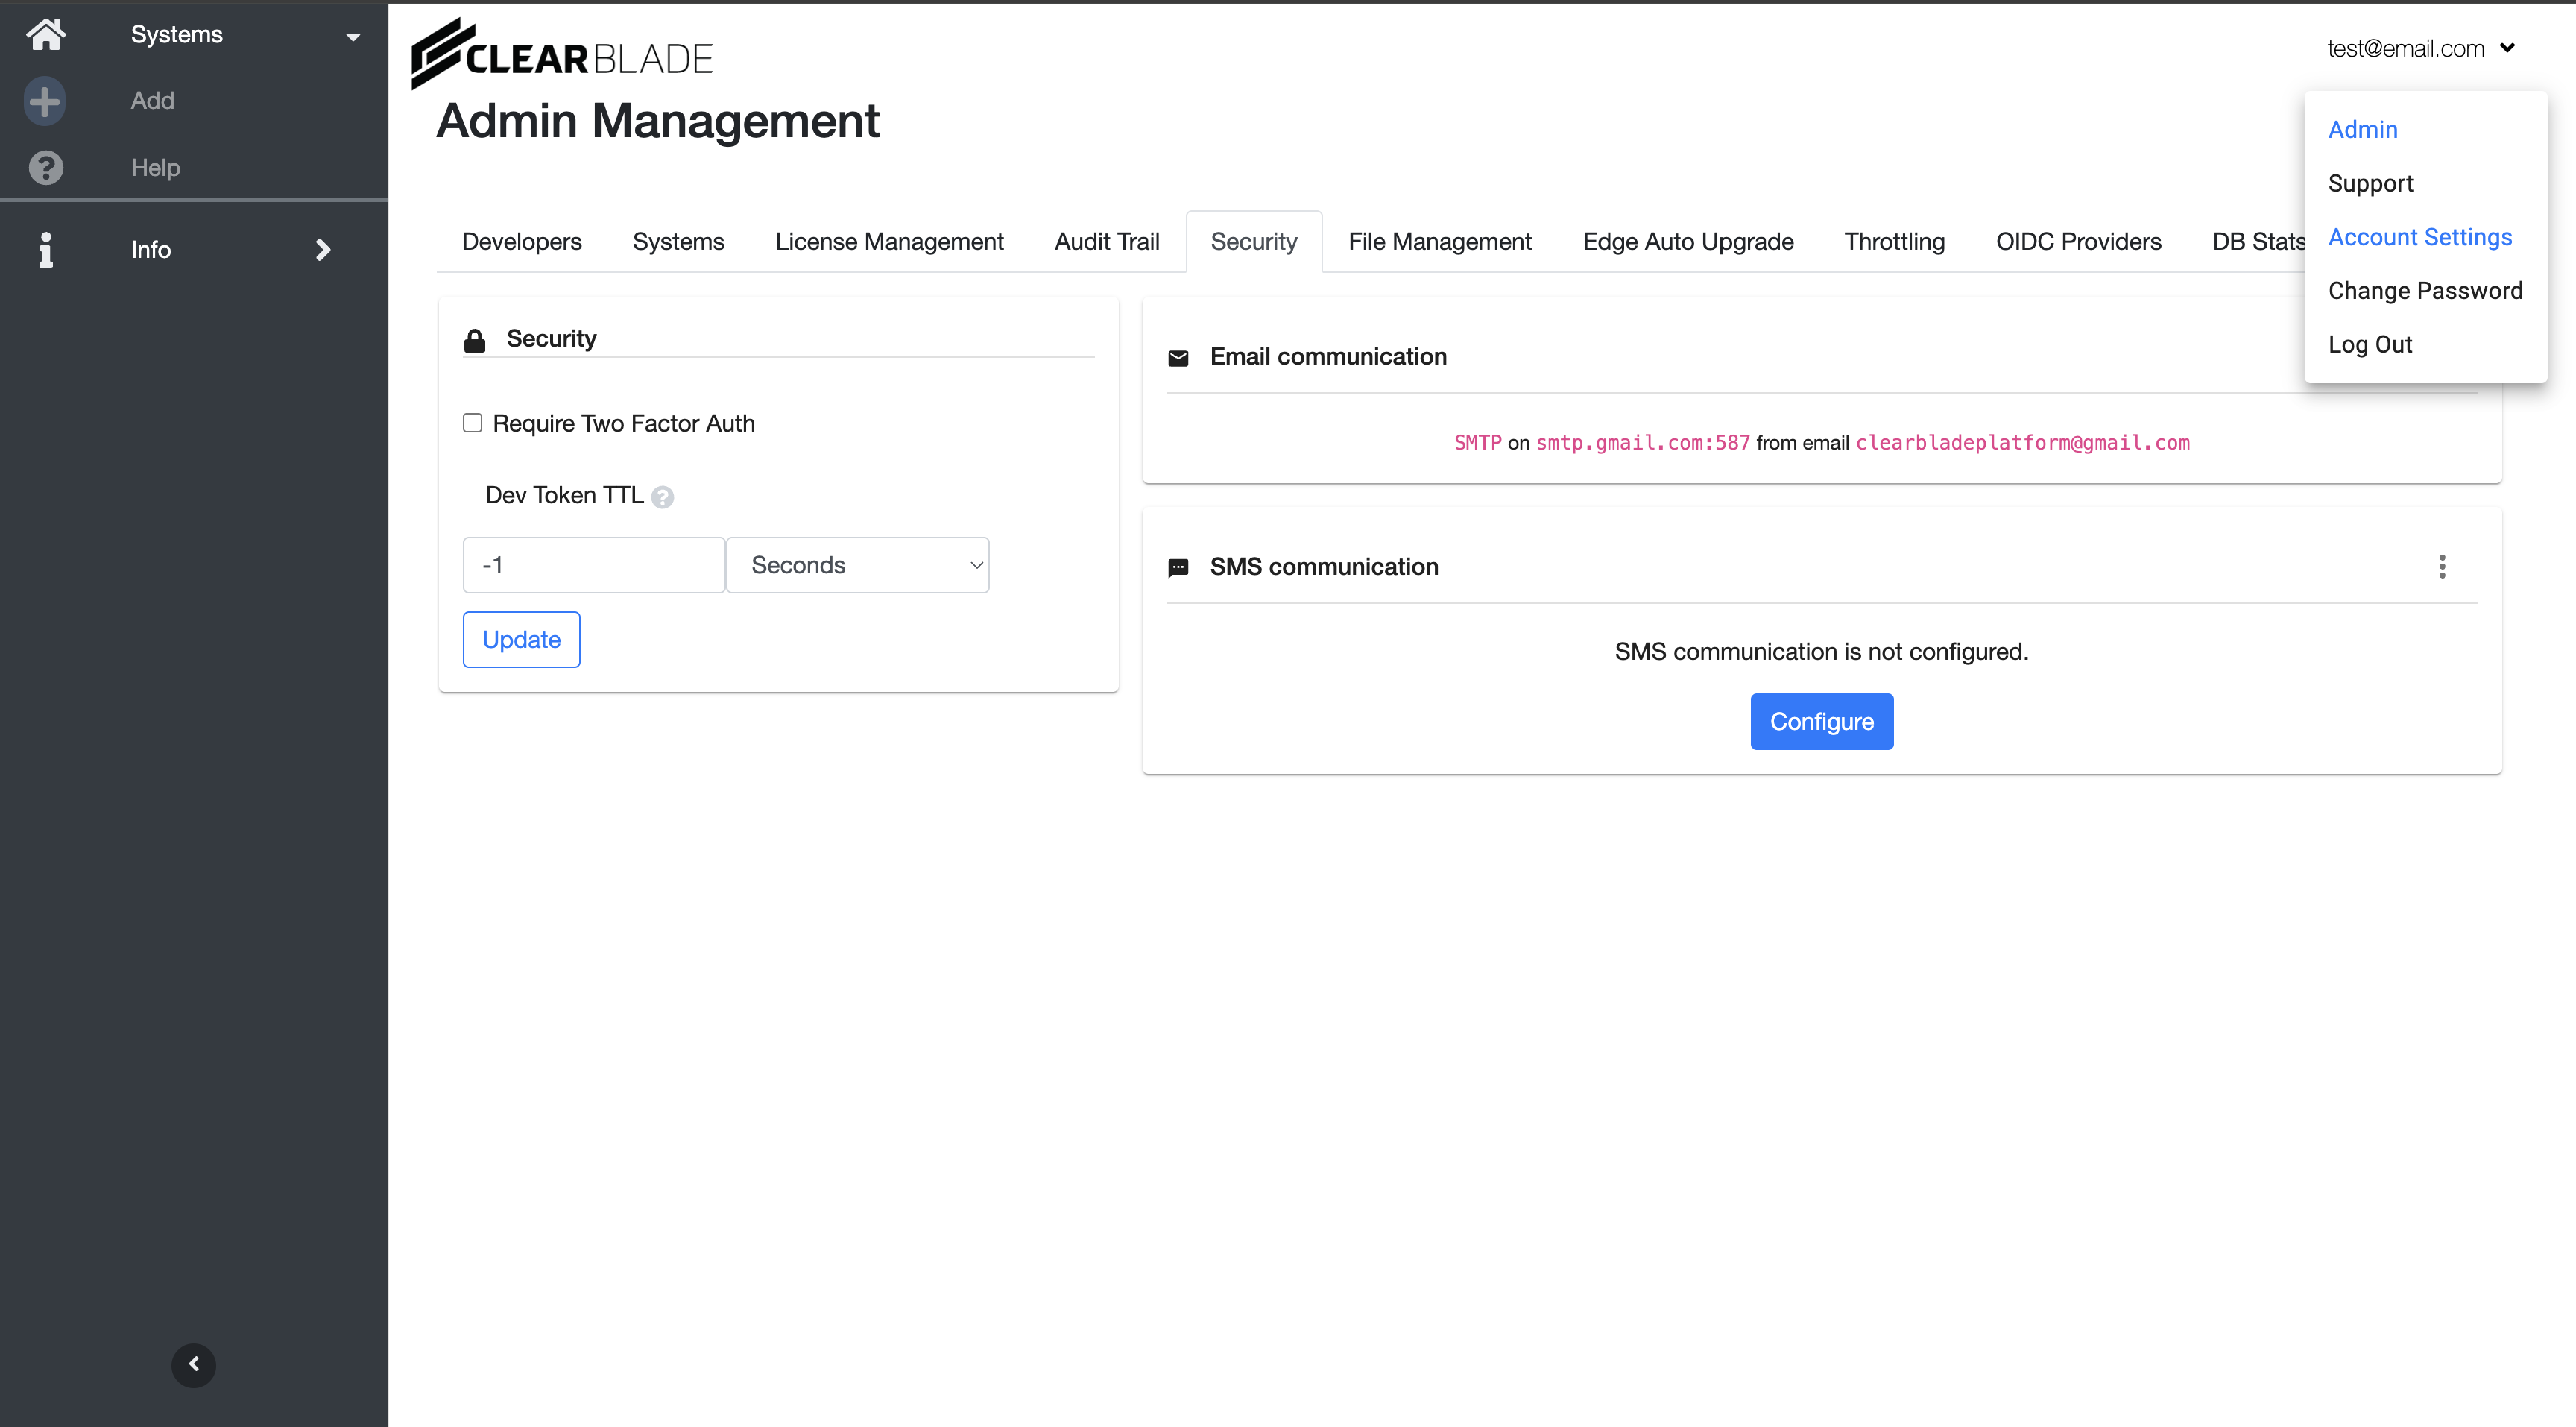This screenshot has height=1427, width=2576.
Task: Click the Dev Token TTL value field
Action: 593,565
